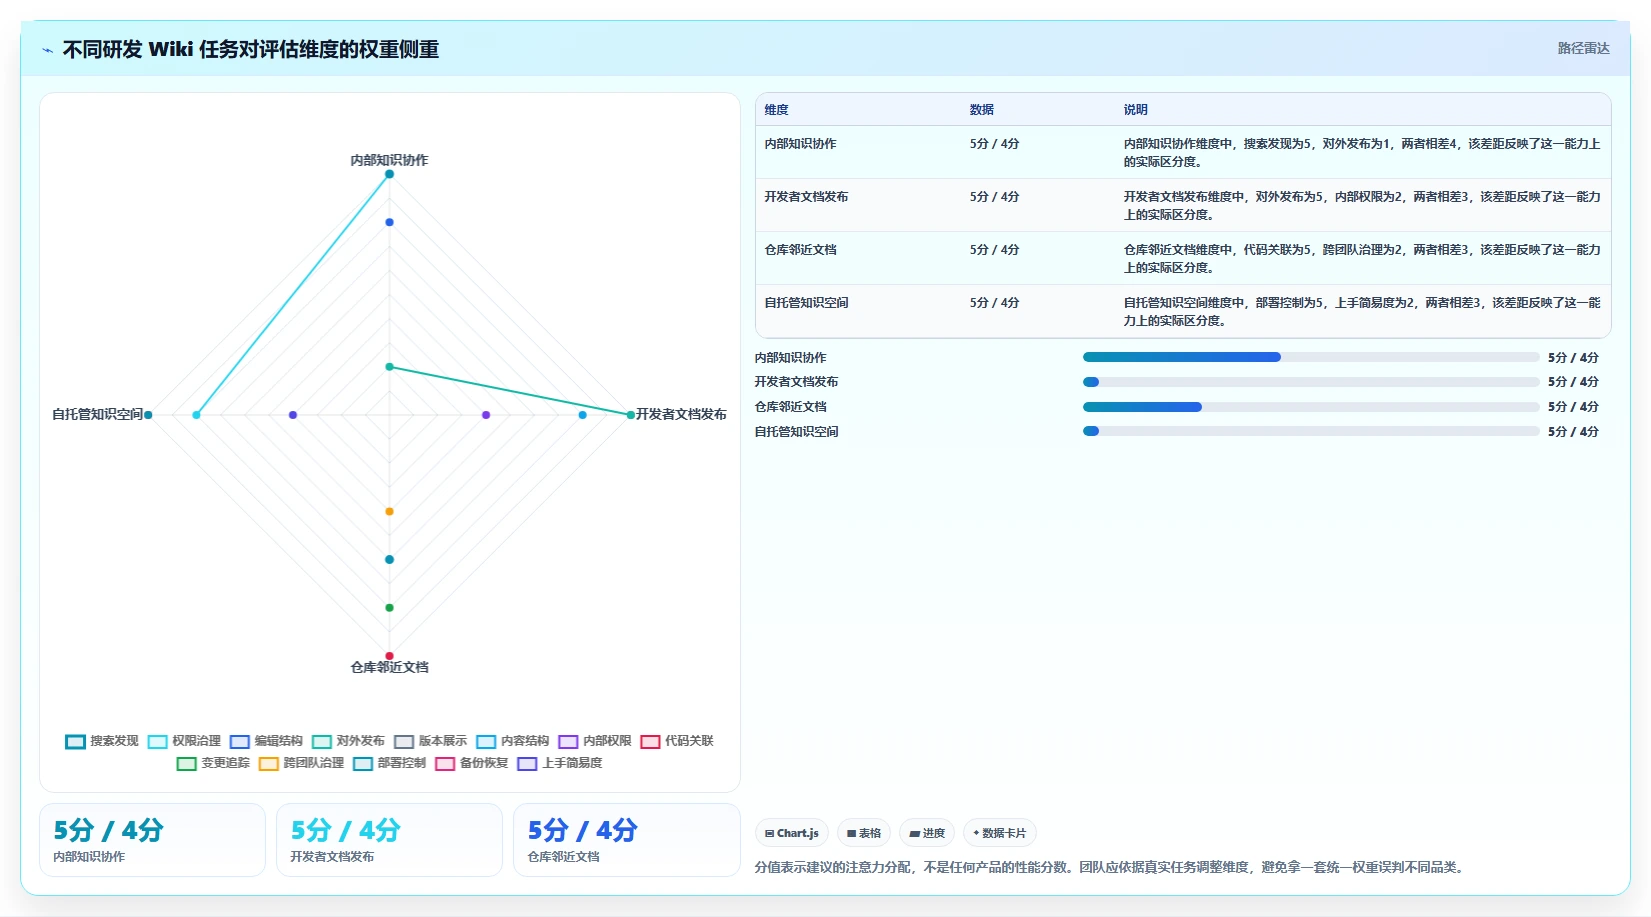Open the 开发者文档发布 score card

(x=389, y=840)
